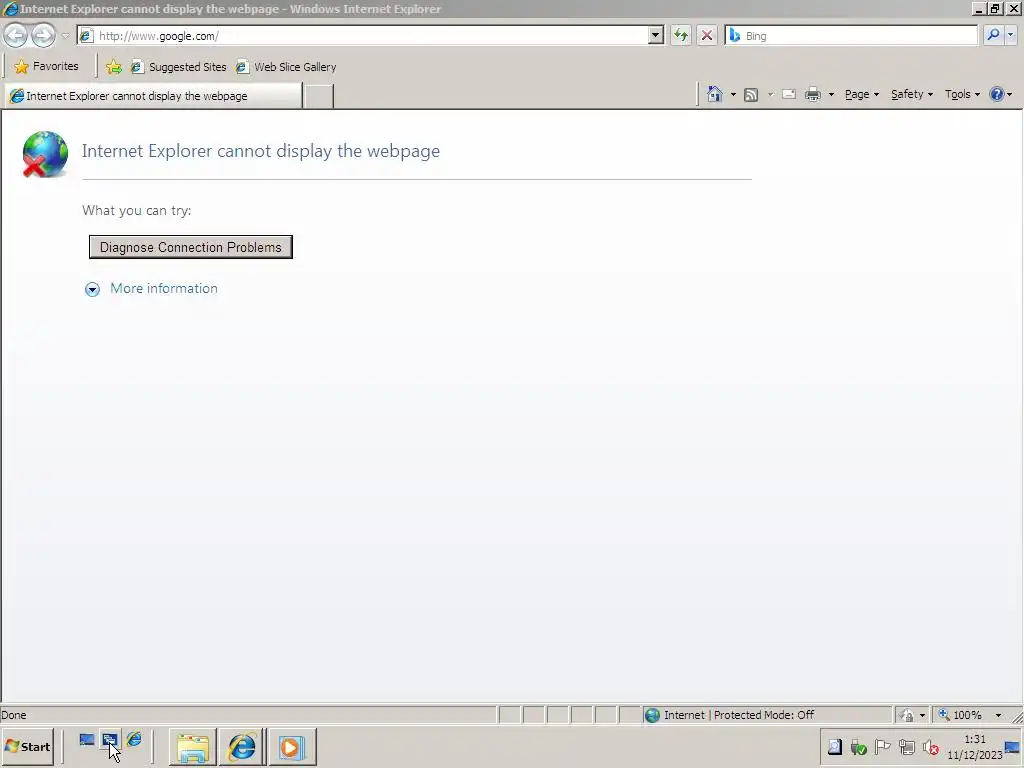1024x768 pixels.
Task: Click the Internet security zone status
Action: point(767,715)
